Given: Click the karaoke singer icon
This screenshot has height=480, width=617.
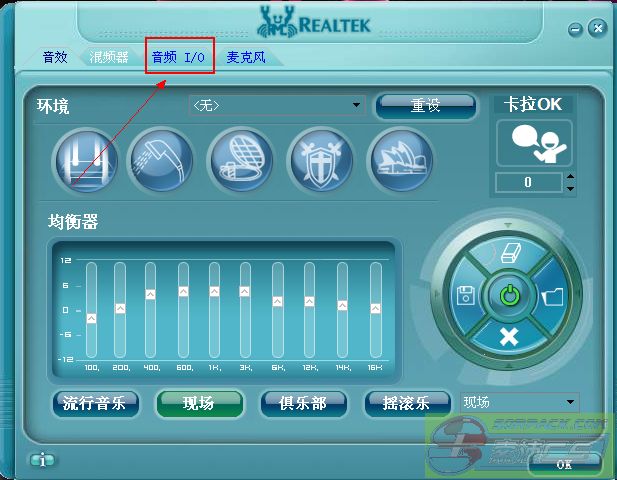Looking at the screenshot, I should tap(534, 144).
